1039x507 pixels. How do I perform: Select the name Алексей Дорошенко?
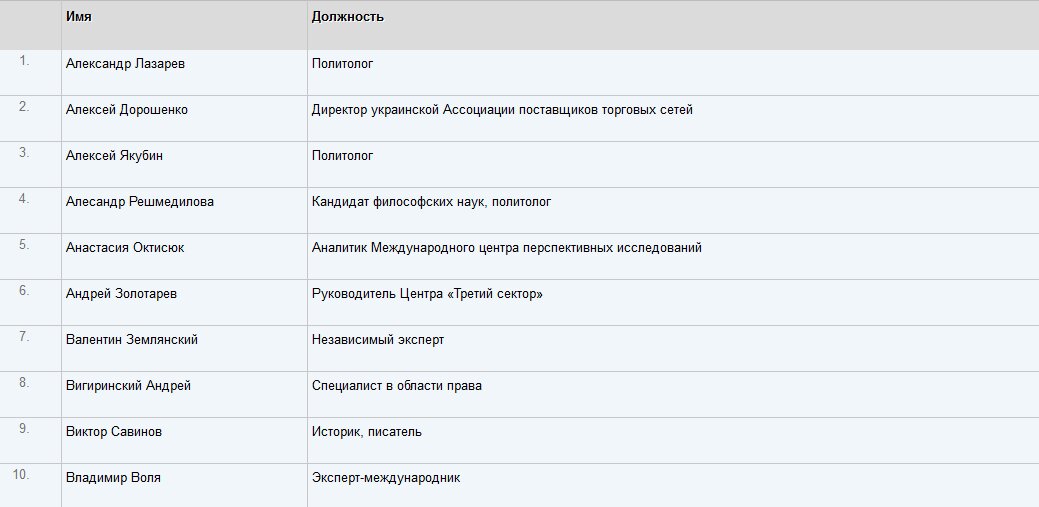click(x=127, y=110)
